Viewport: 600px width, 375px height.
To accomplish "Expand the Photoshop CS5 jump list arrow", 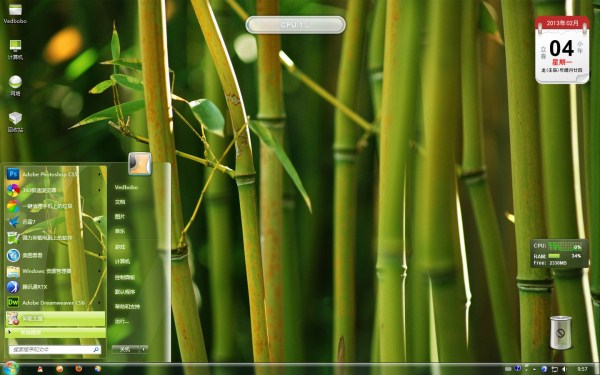I will [99, 174].
